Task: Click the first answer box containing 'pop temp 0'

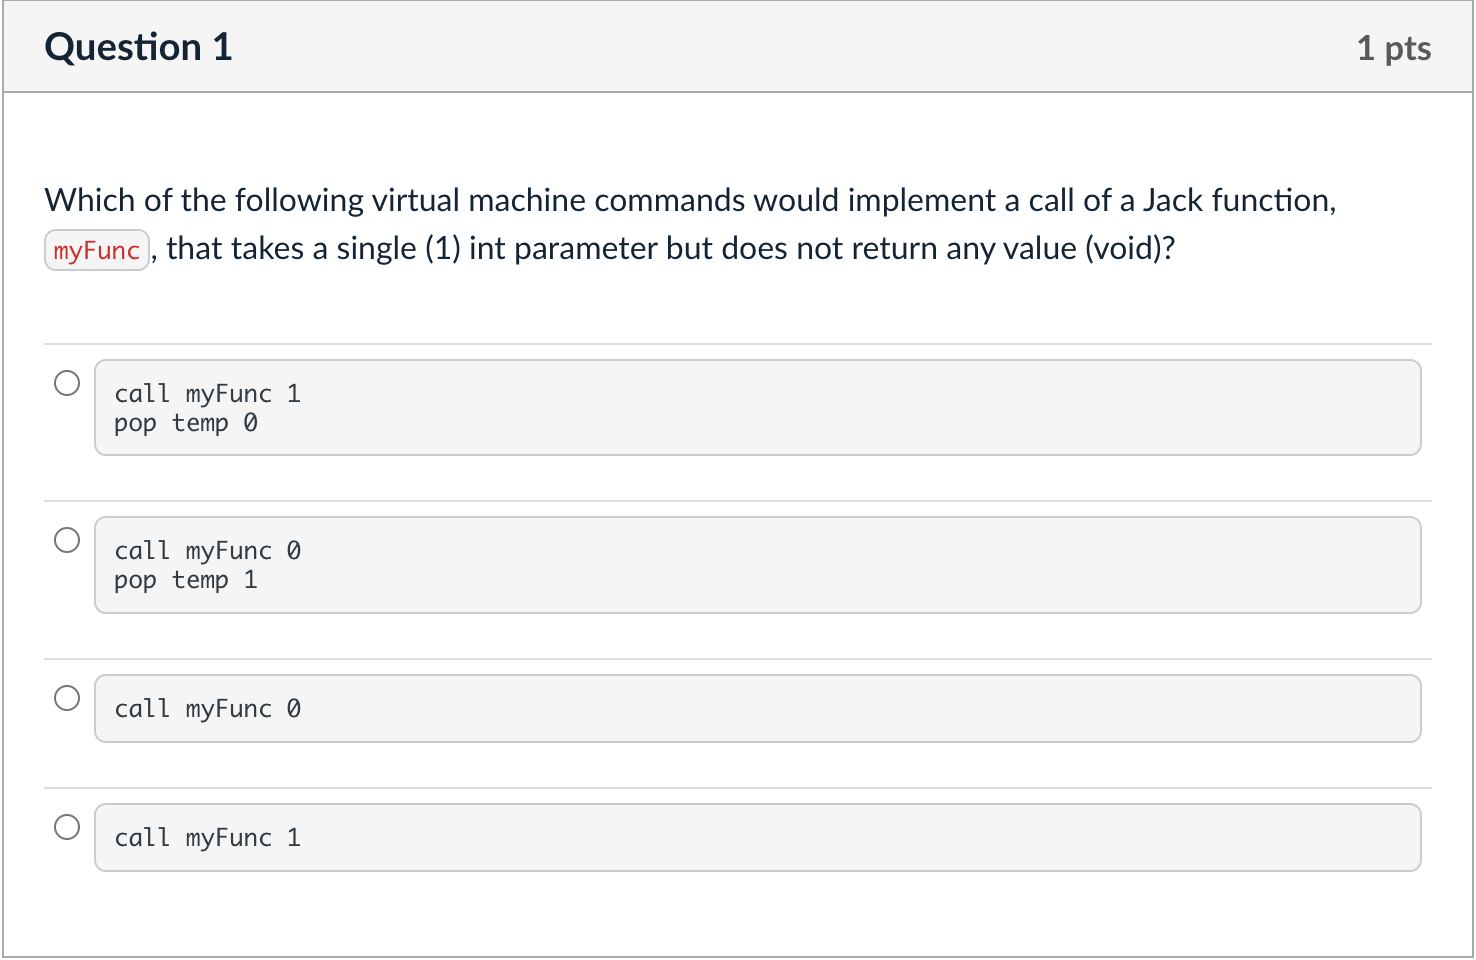Action: coord(757,407)
